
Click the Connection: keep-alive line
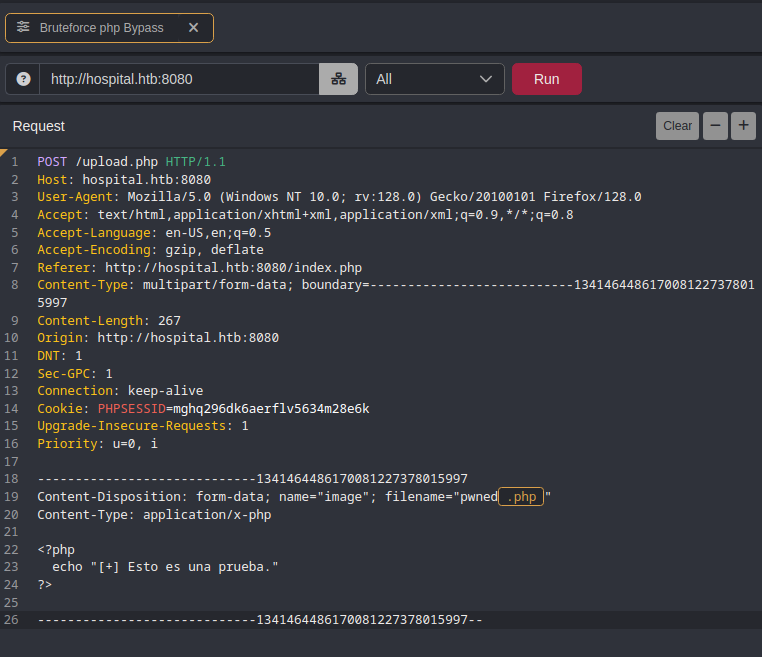pyautogui.click(x=120, y=391)
